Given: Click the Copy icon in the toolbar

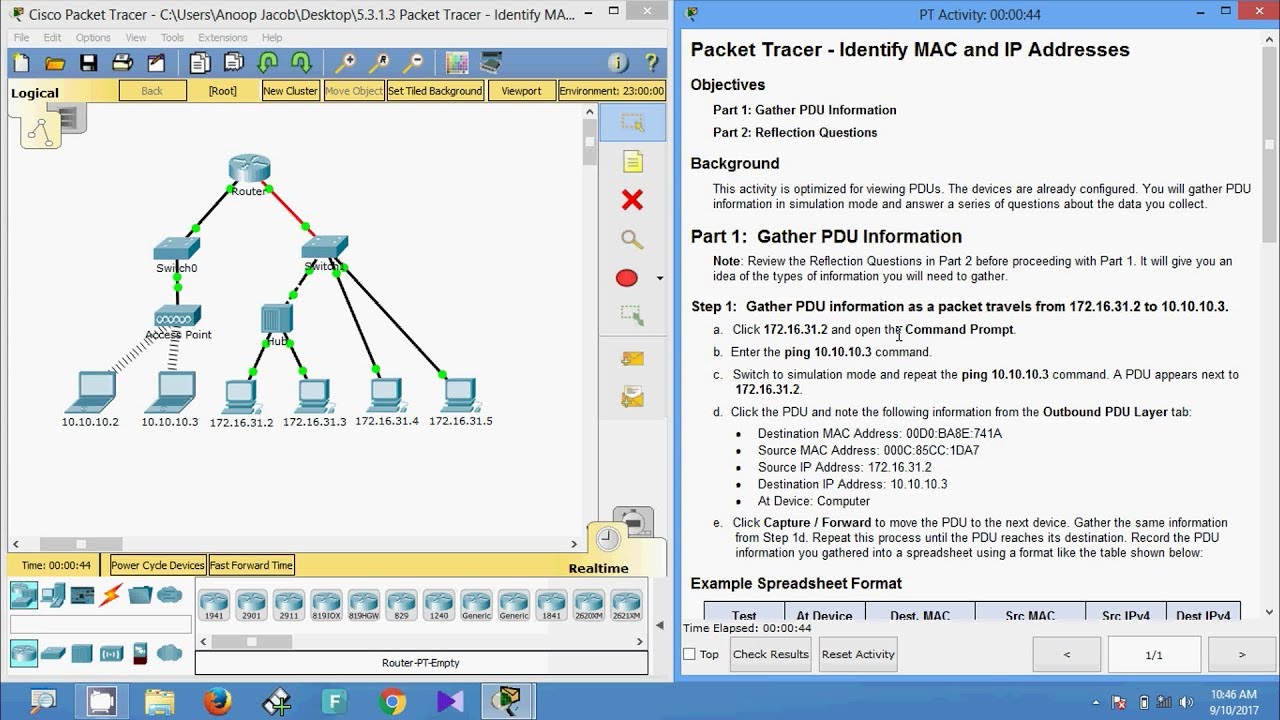Looking at the screenshot, I should pos(200,64).
